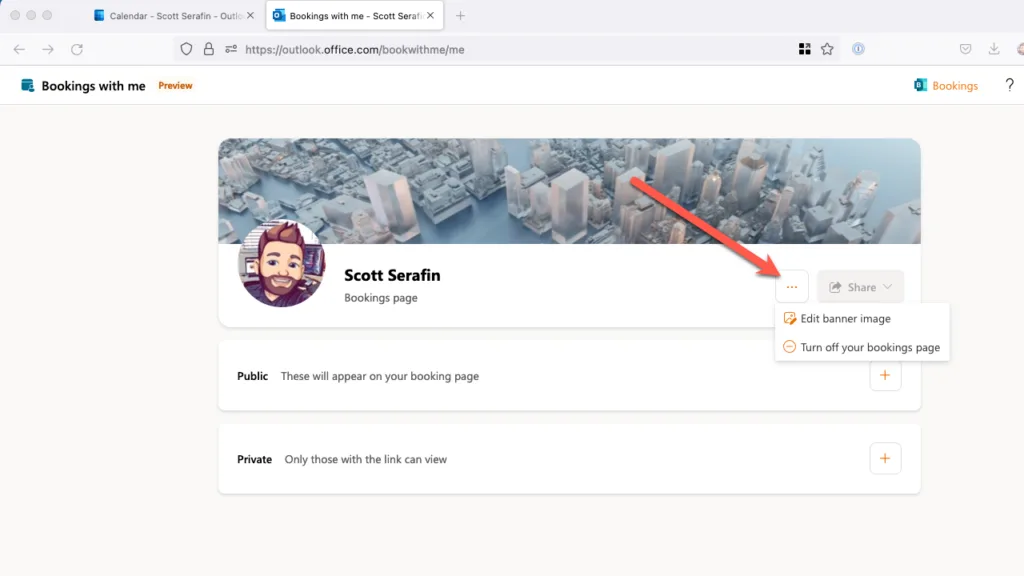Choose Edit banner image from the menu
1024x576 pixels.
pyautogui.click(x=862, y=319)
